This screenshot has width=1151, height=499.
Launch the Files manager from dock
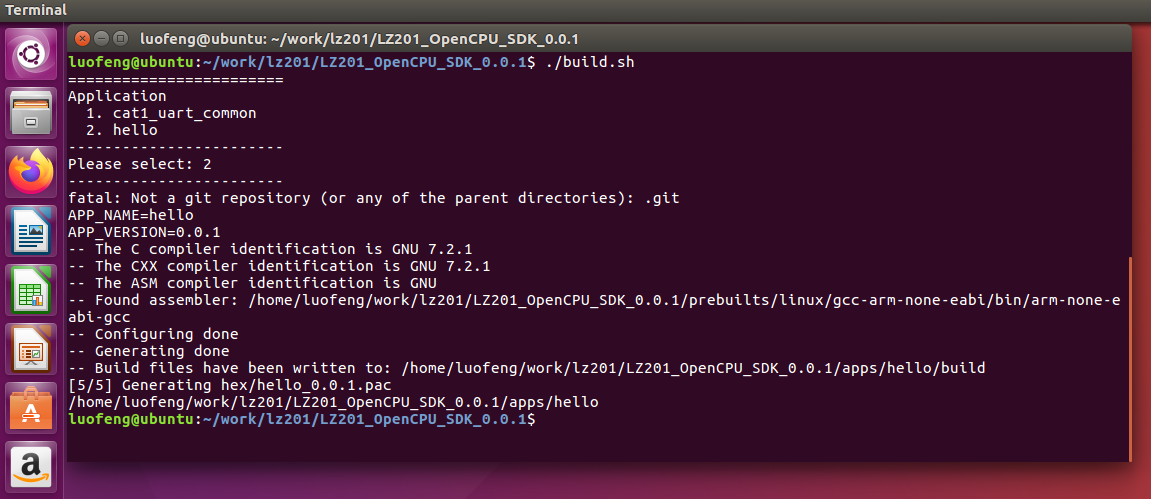32,113
